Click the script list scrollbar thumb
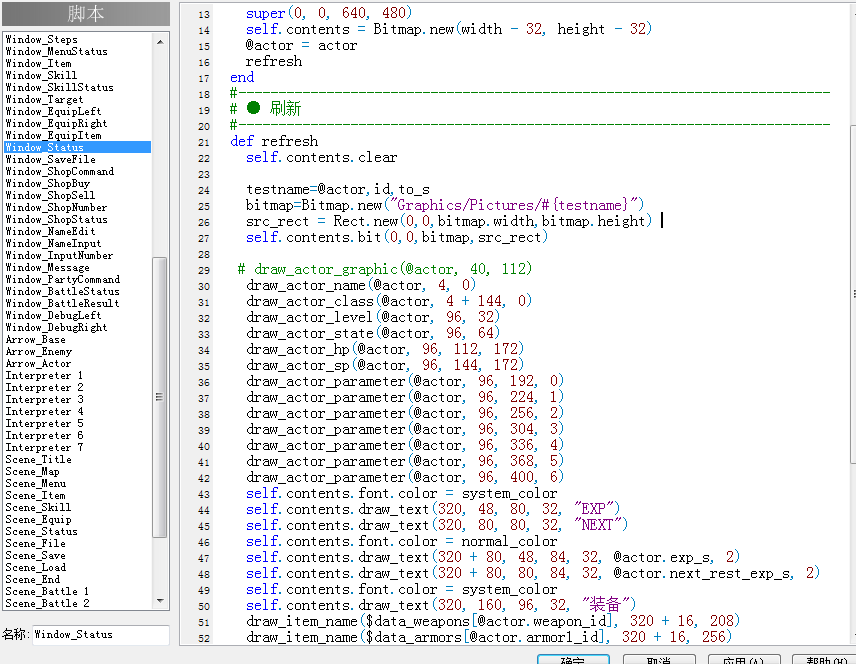The width and height of the screenshot is (856, 664). (160, 397)
